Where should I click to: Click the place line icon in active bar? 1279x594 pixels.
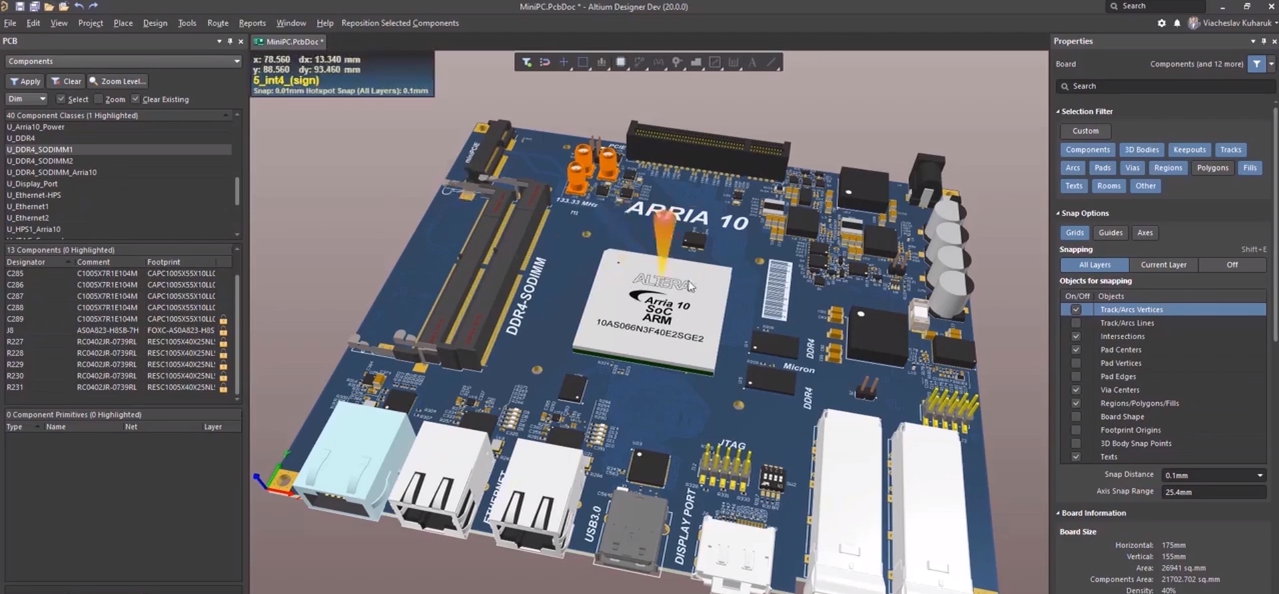click(x=771, y=62)
